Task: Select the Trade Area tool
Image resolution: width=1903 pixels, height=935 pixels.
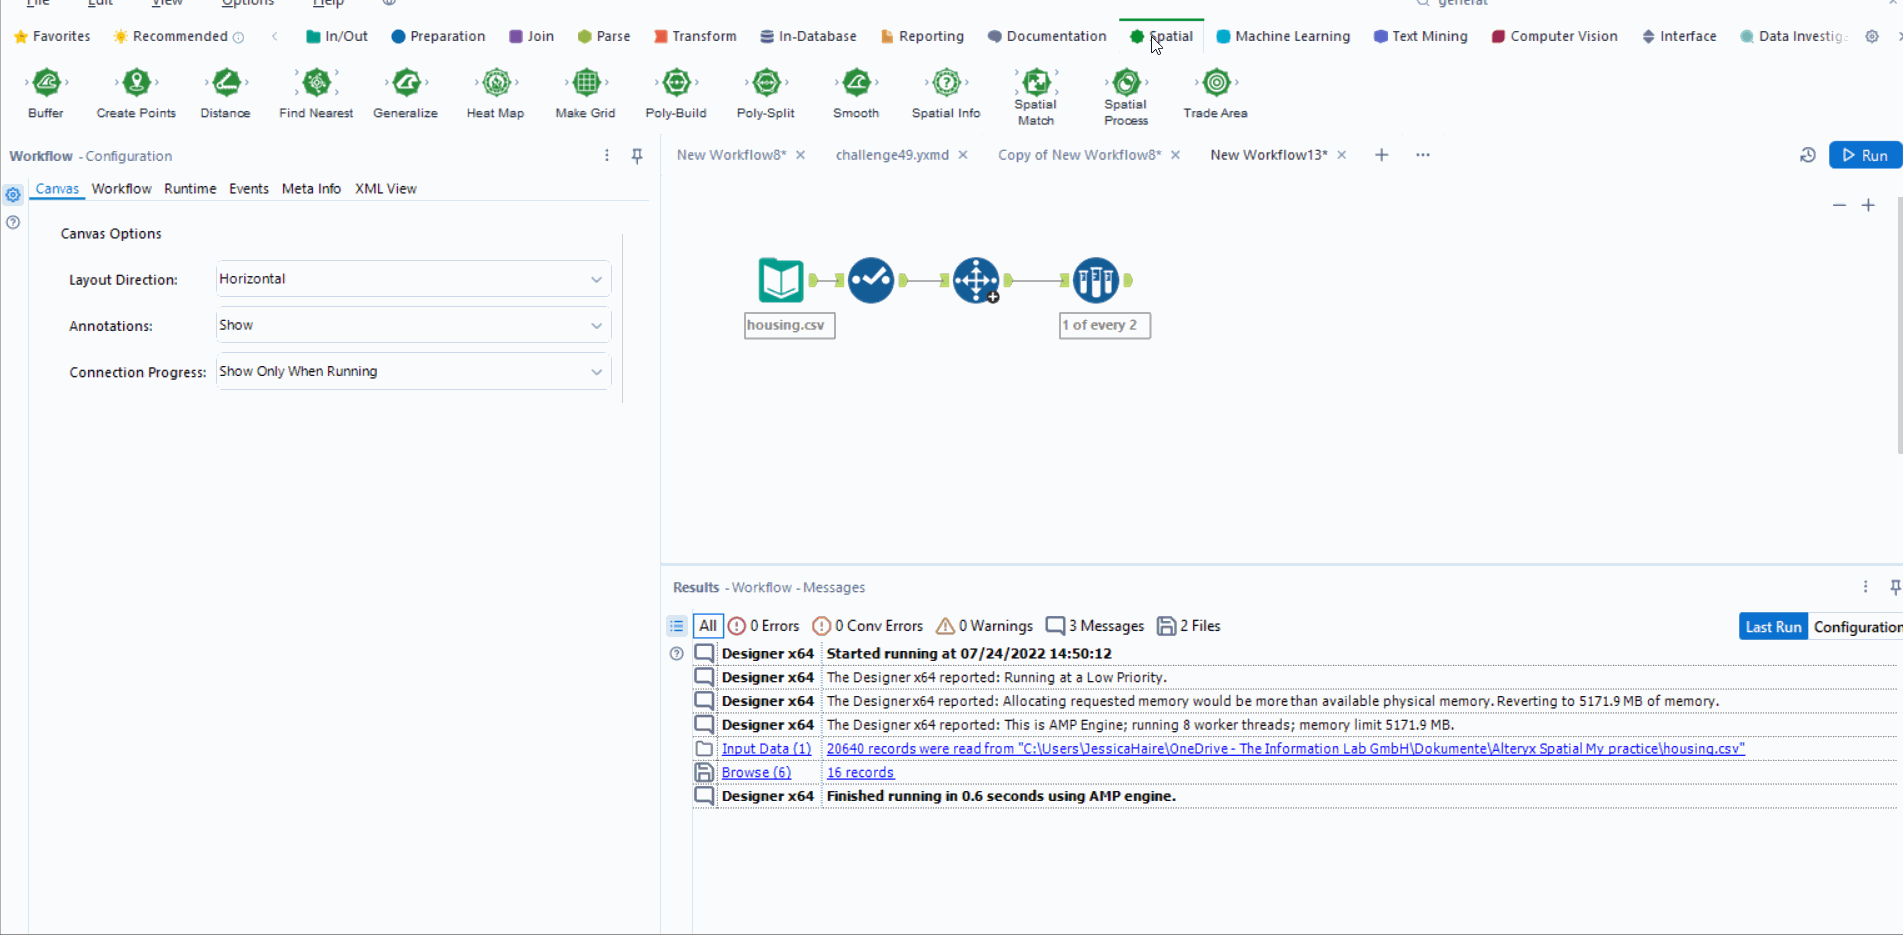Action: point(1216,83)
